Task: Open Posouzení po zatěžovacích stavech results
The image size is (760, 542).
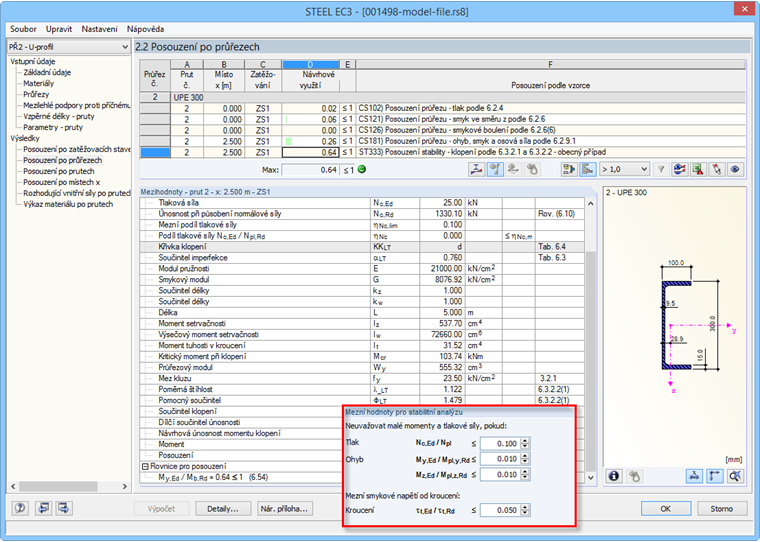Action: tap(77, 149)
